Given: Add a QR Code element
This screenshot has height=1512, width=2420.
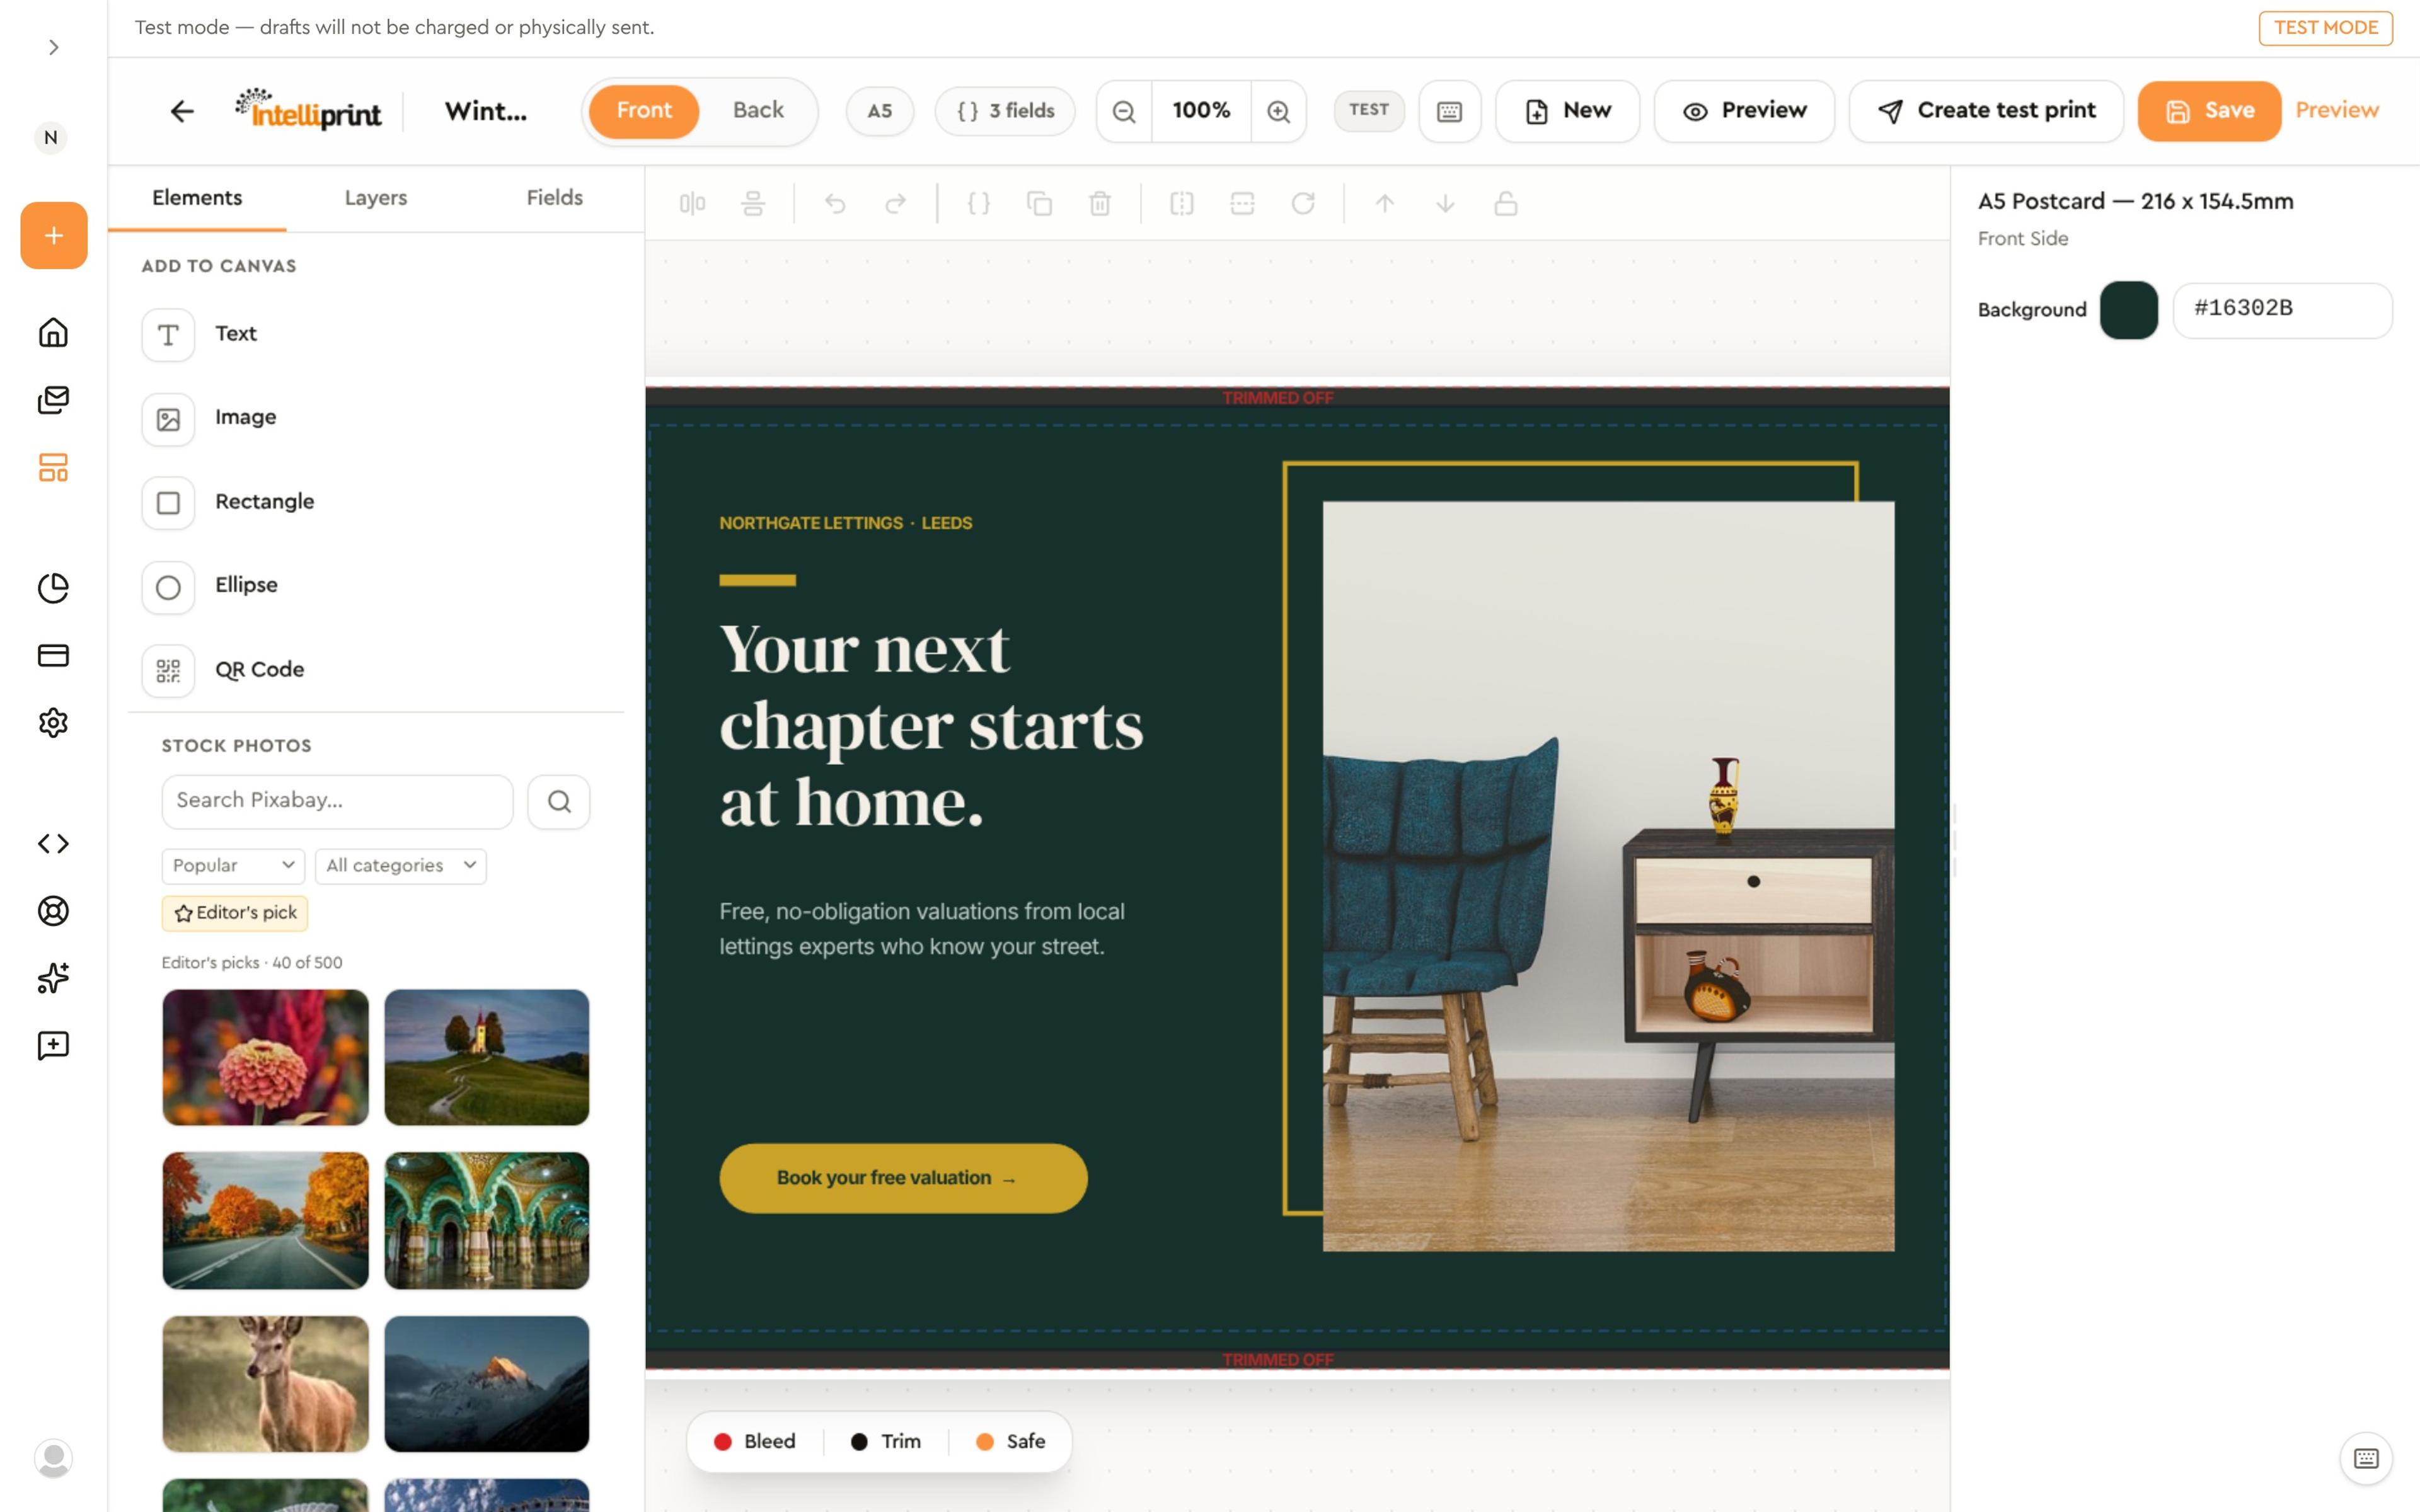Looking at the screenshot, I should pos(376,670).
